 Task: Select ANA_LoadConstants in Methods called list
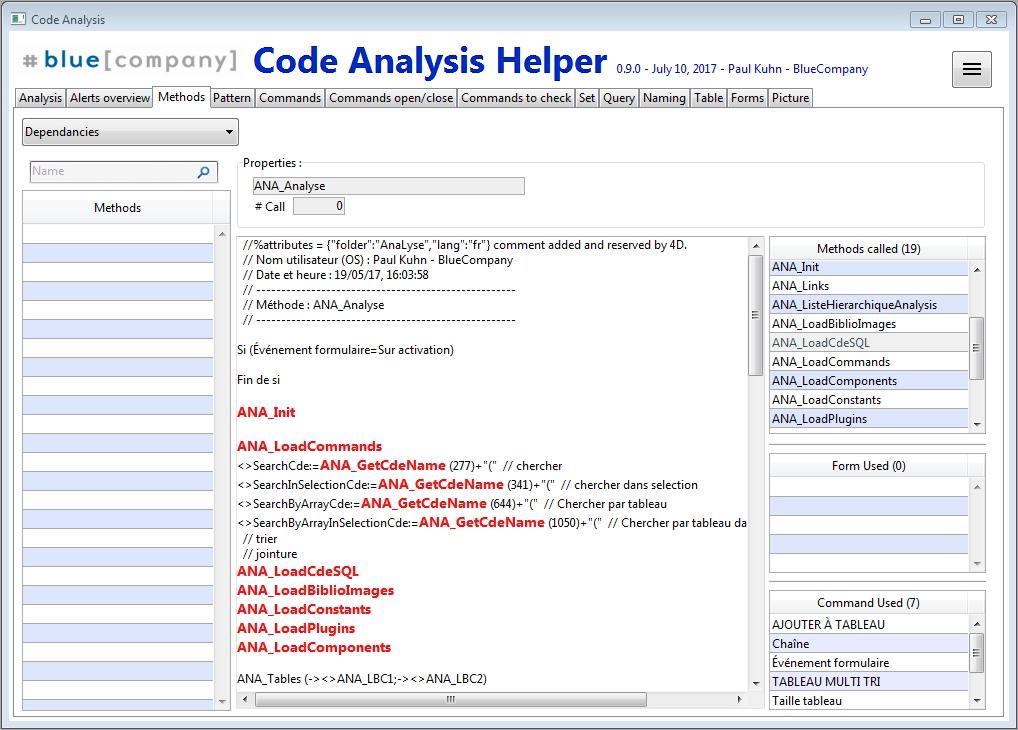coord(869,400)
